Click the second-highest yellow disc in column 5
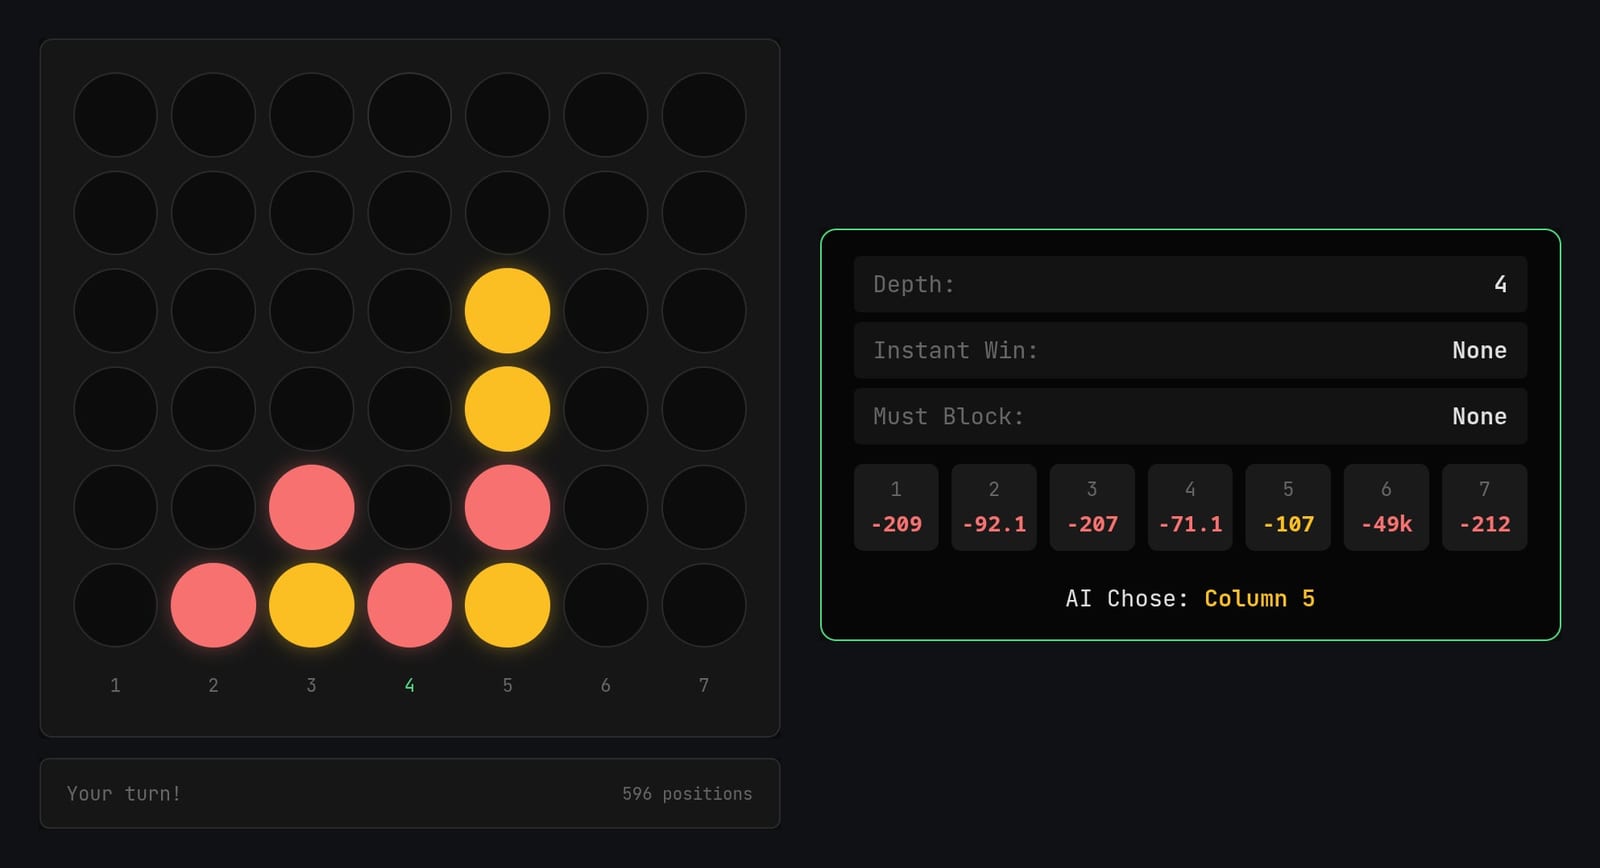The height and width of the screenshot is (868, 1600). coord(507,409)
